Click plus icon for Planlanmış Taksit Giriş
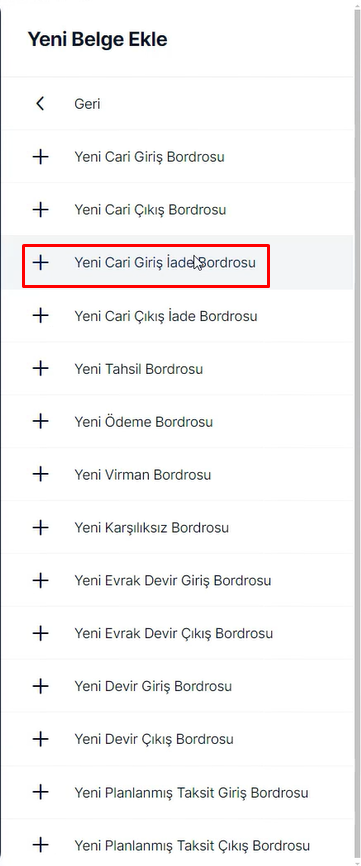361x866 pixels. 40,793
